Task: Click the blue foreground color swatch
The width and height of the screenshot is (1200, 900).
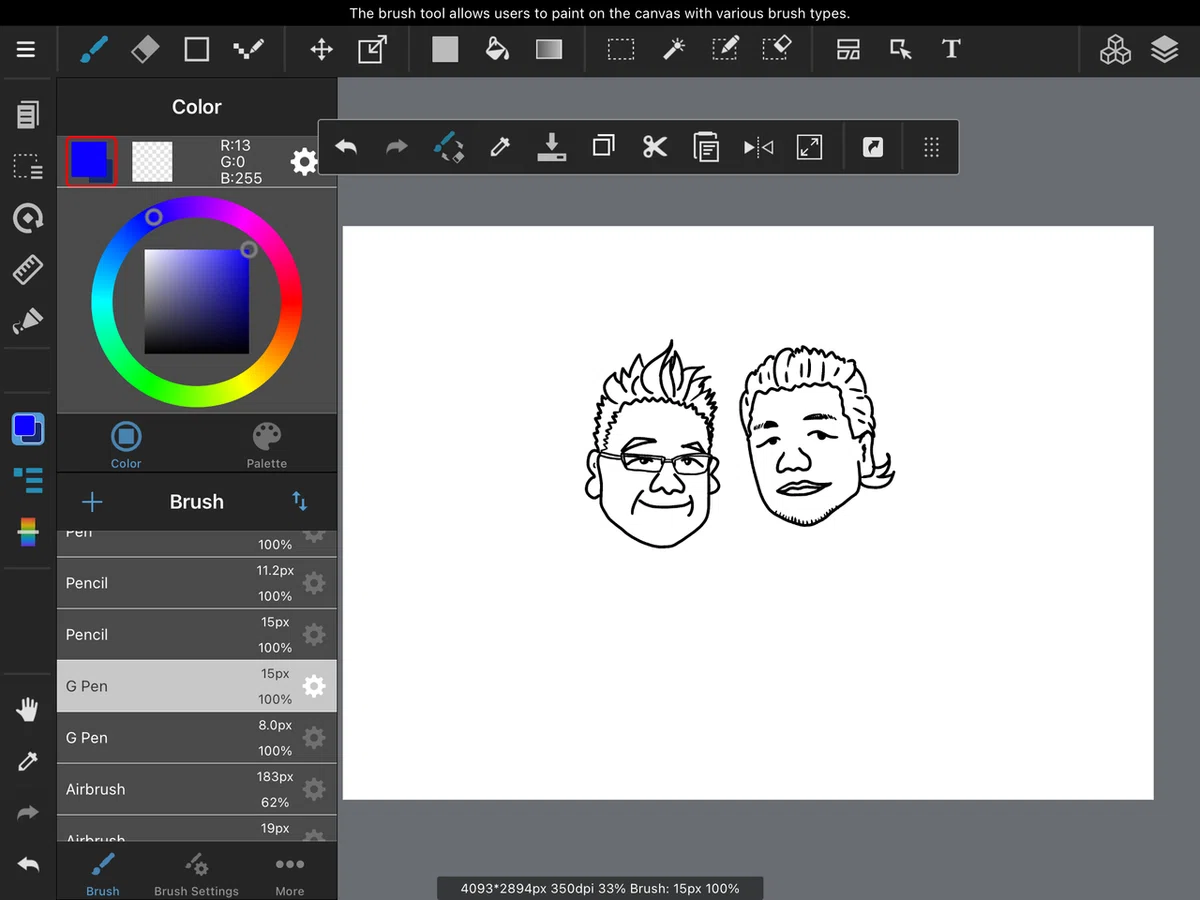Action: [91, 161]
